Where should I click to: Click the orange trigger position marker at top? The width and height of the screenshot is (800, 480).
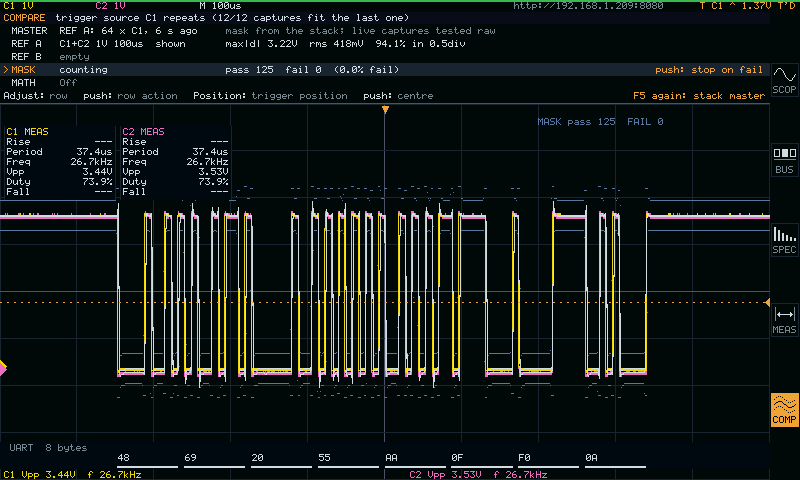click(385, 110)
